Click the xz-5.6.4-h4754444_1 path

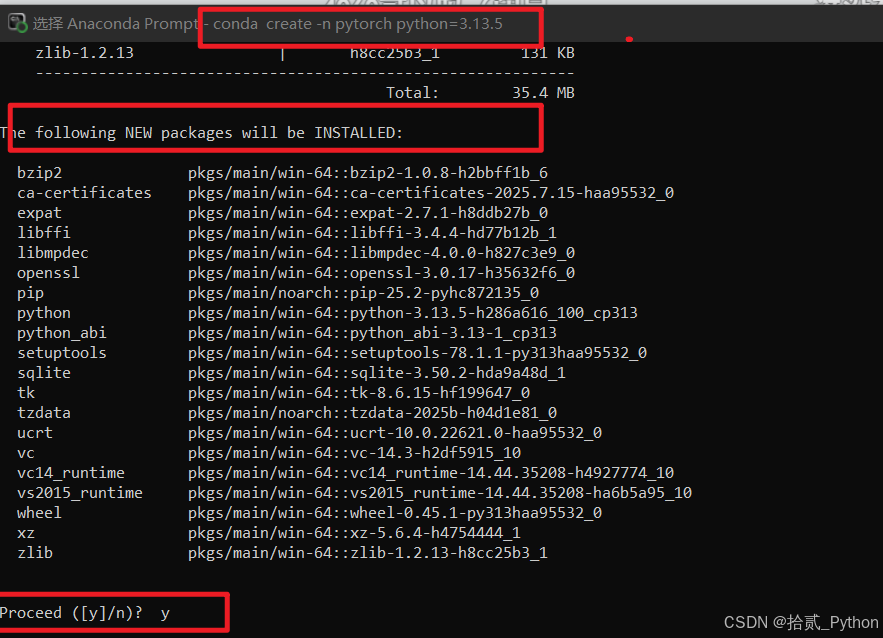(x=354, y=533)
